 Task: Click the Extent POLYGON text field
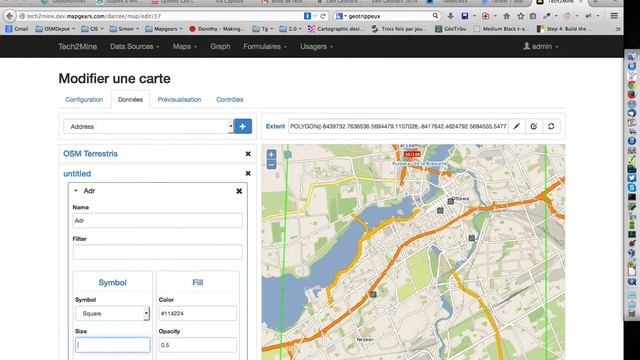click(398, 127)
